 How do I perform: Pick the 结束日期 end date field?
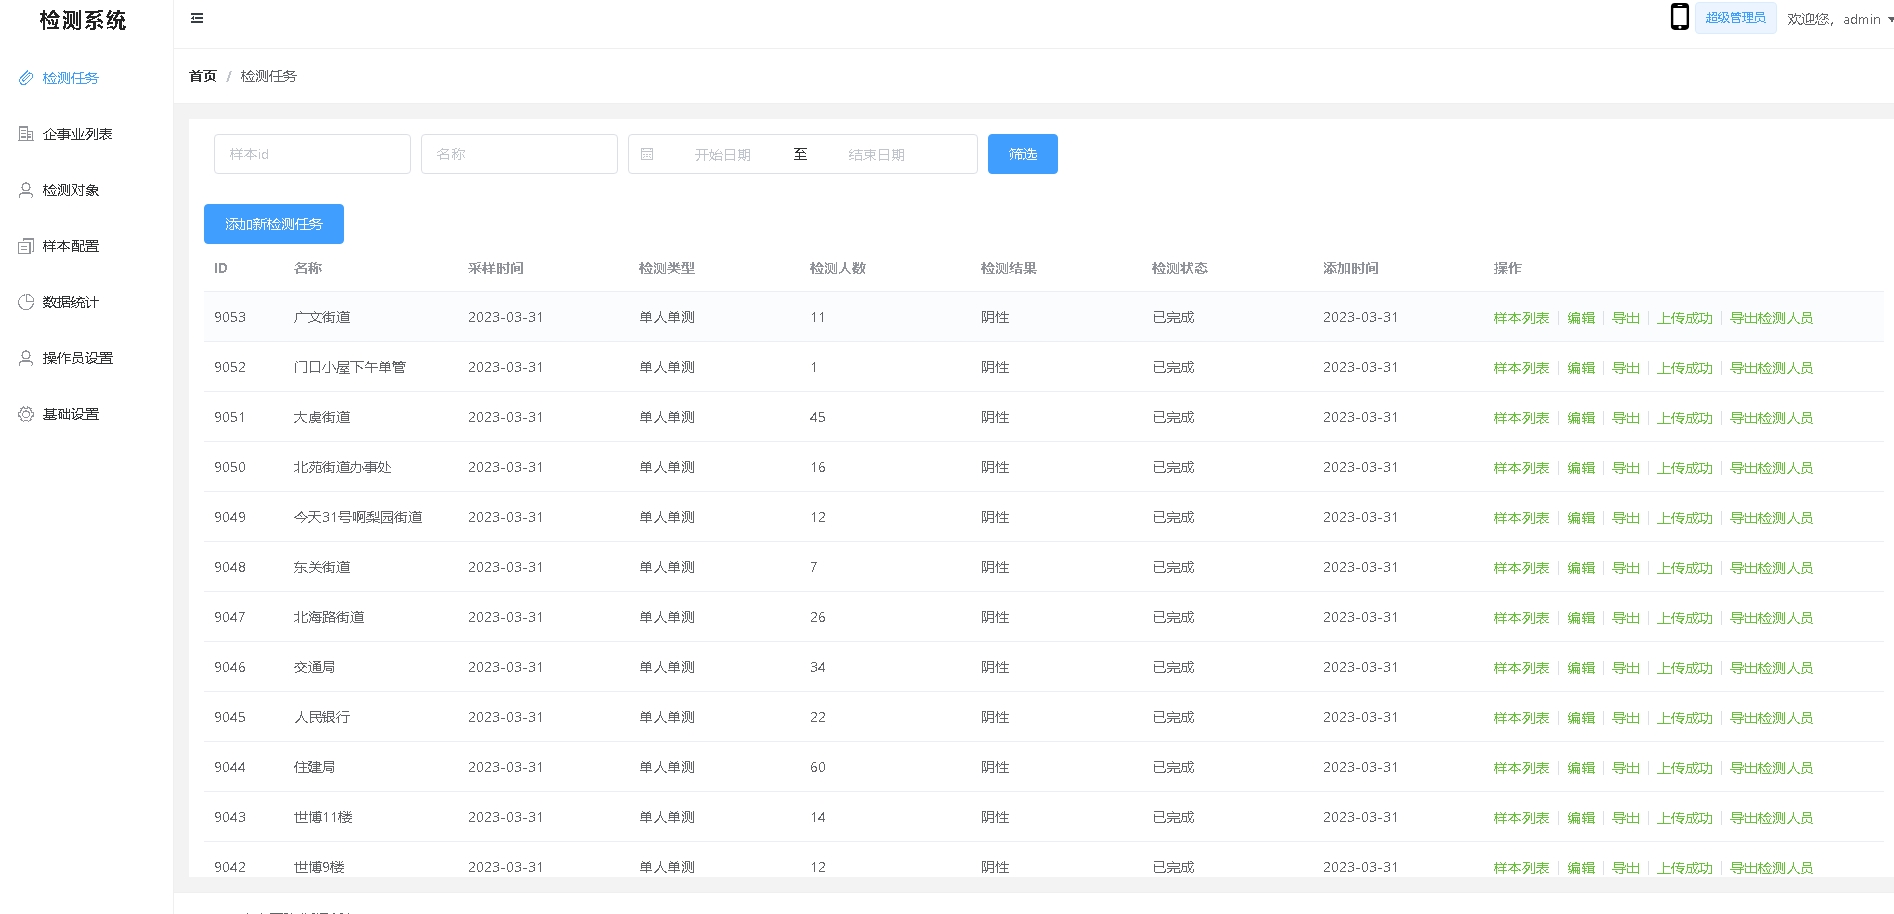pyautogui.click(x=876, y=155)
